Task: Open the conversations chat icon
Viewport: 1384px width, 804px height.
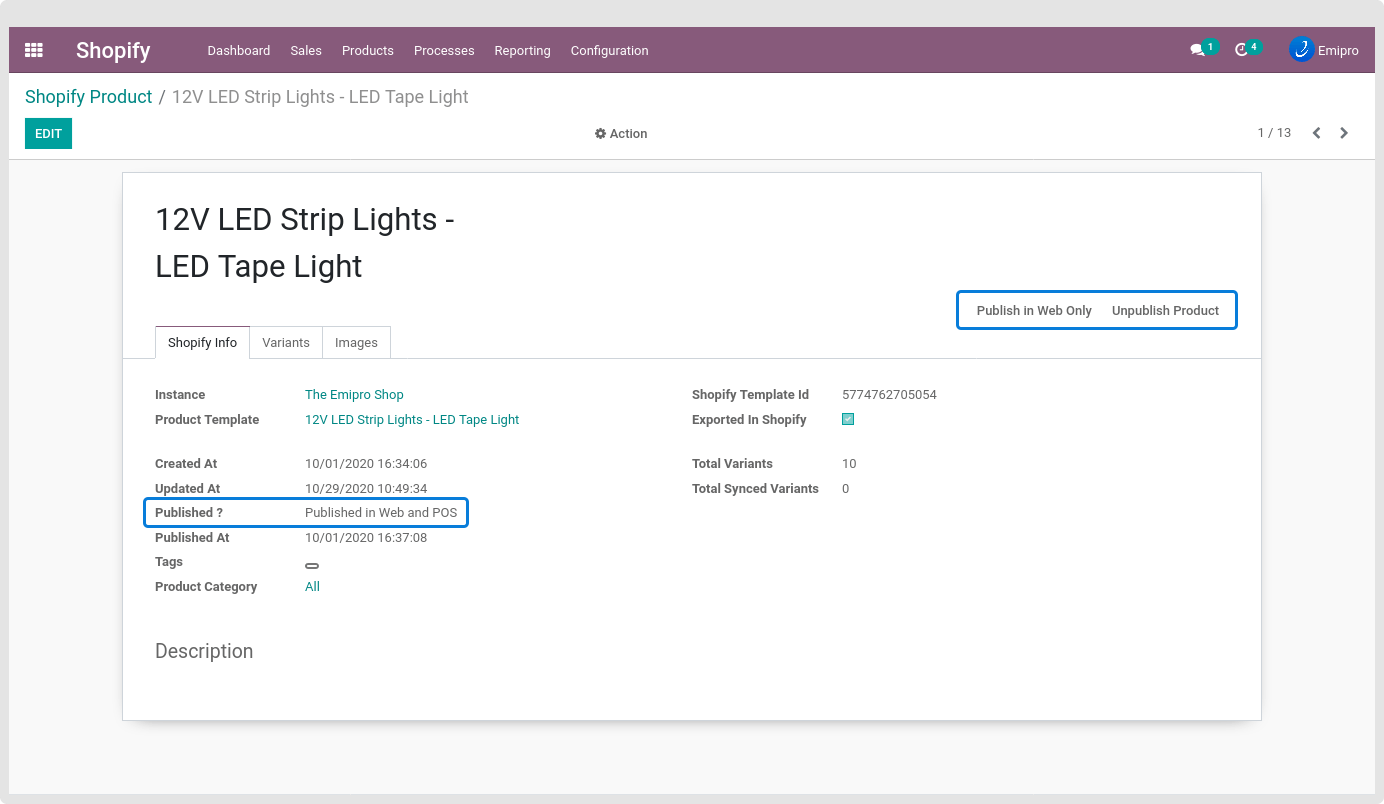Action: coord(1197,50)
